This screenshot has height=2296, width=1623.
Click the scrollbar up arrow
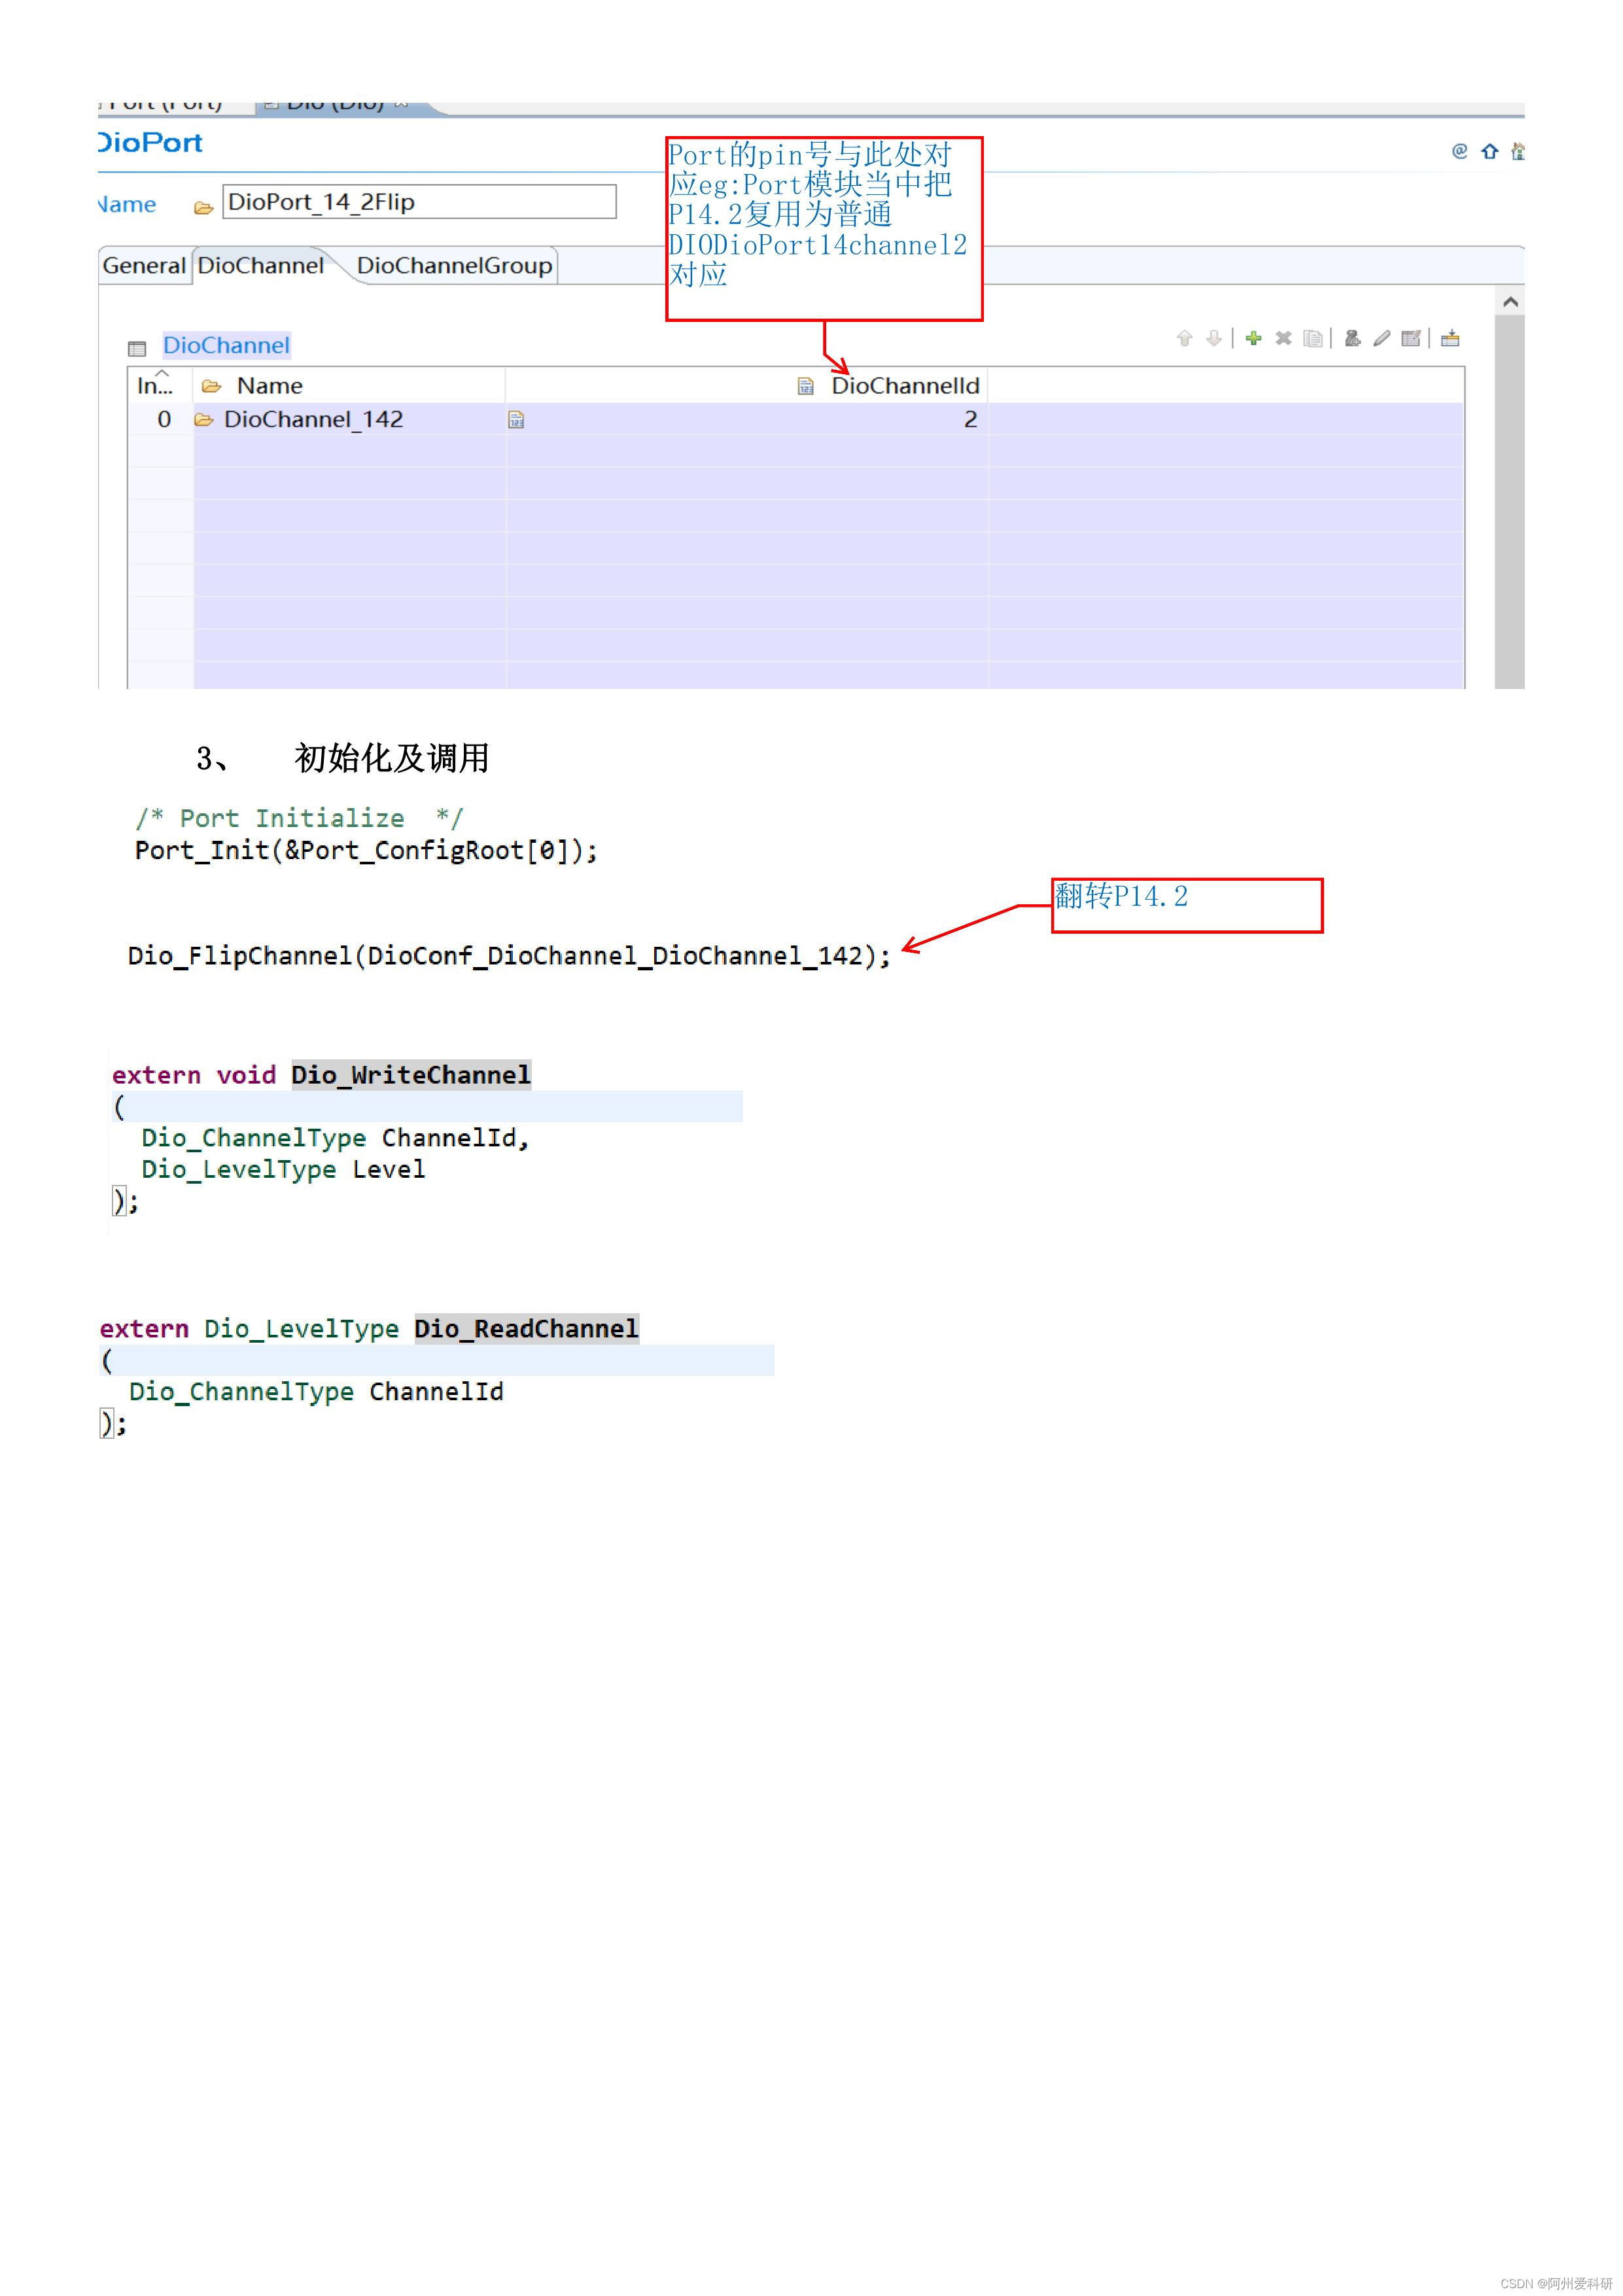click(1510, 302)
